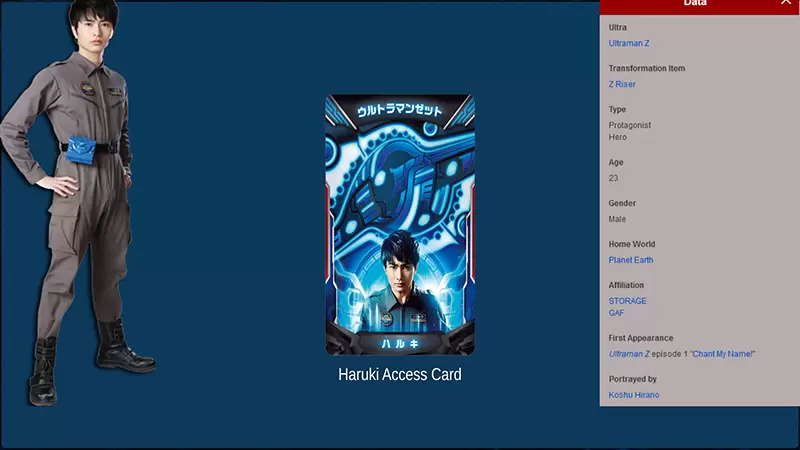
Task: Open the "Chant My Name!" episode link
Action: [x=722, y=354]
